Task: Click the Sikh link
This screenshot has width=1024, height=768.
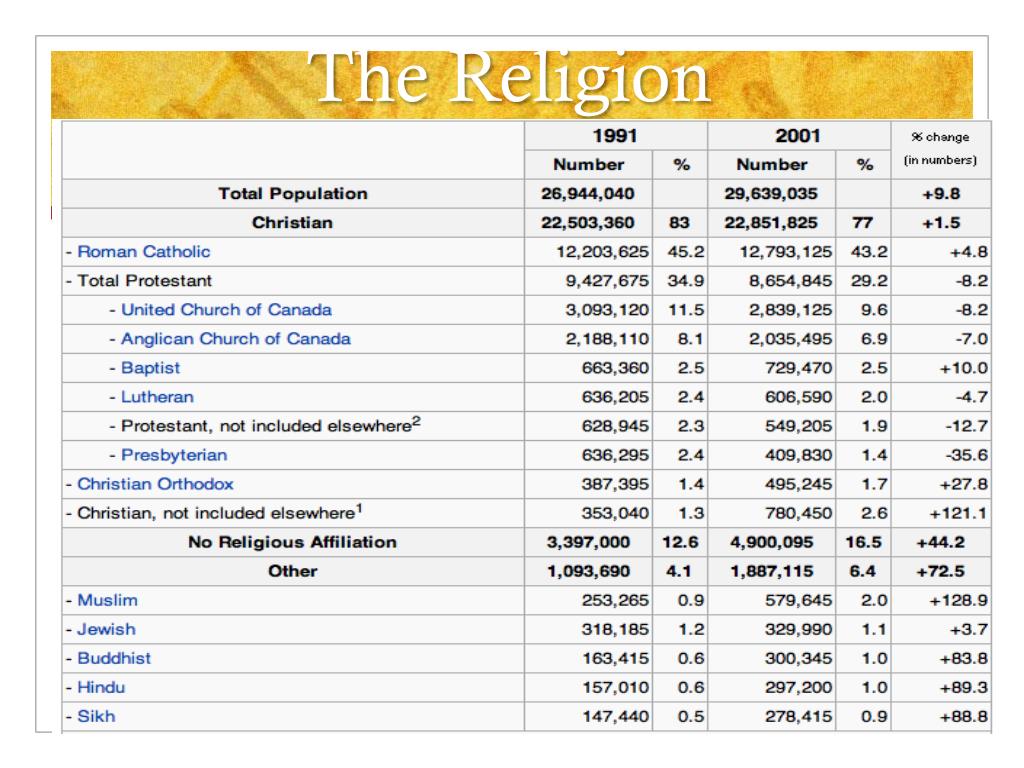Action: click(97, 716)
